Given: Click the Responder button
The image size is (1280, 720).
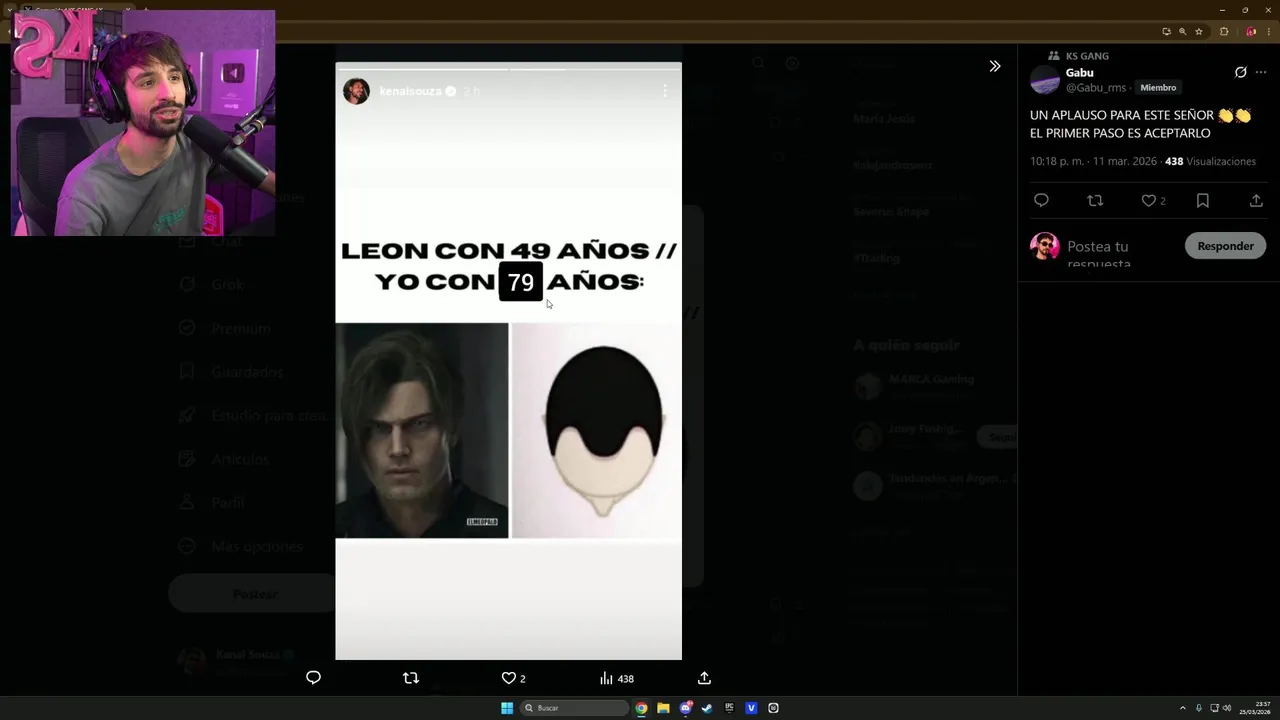Looking at the screenshot, I should point(1225,246).
